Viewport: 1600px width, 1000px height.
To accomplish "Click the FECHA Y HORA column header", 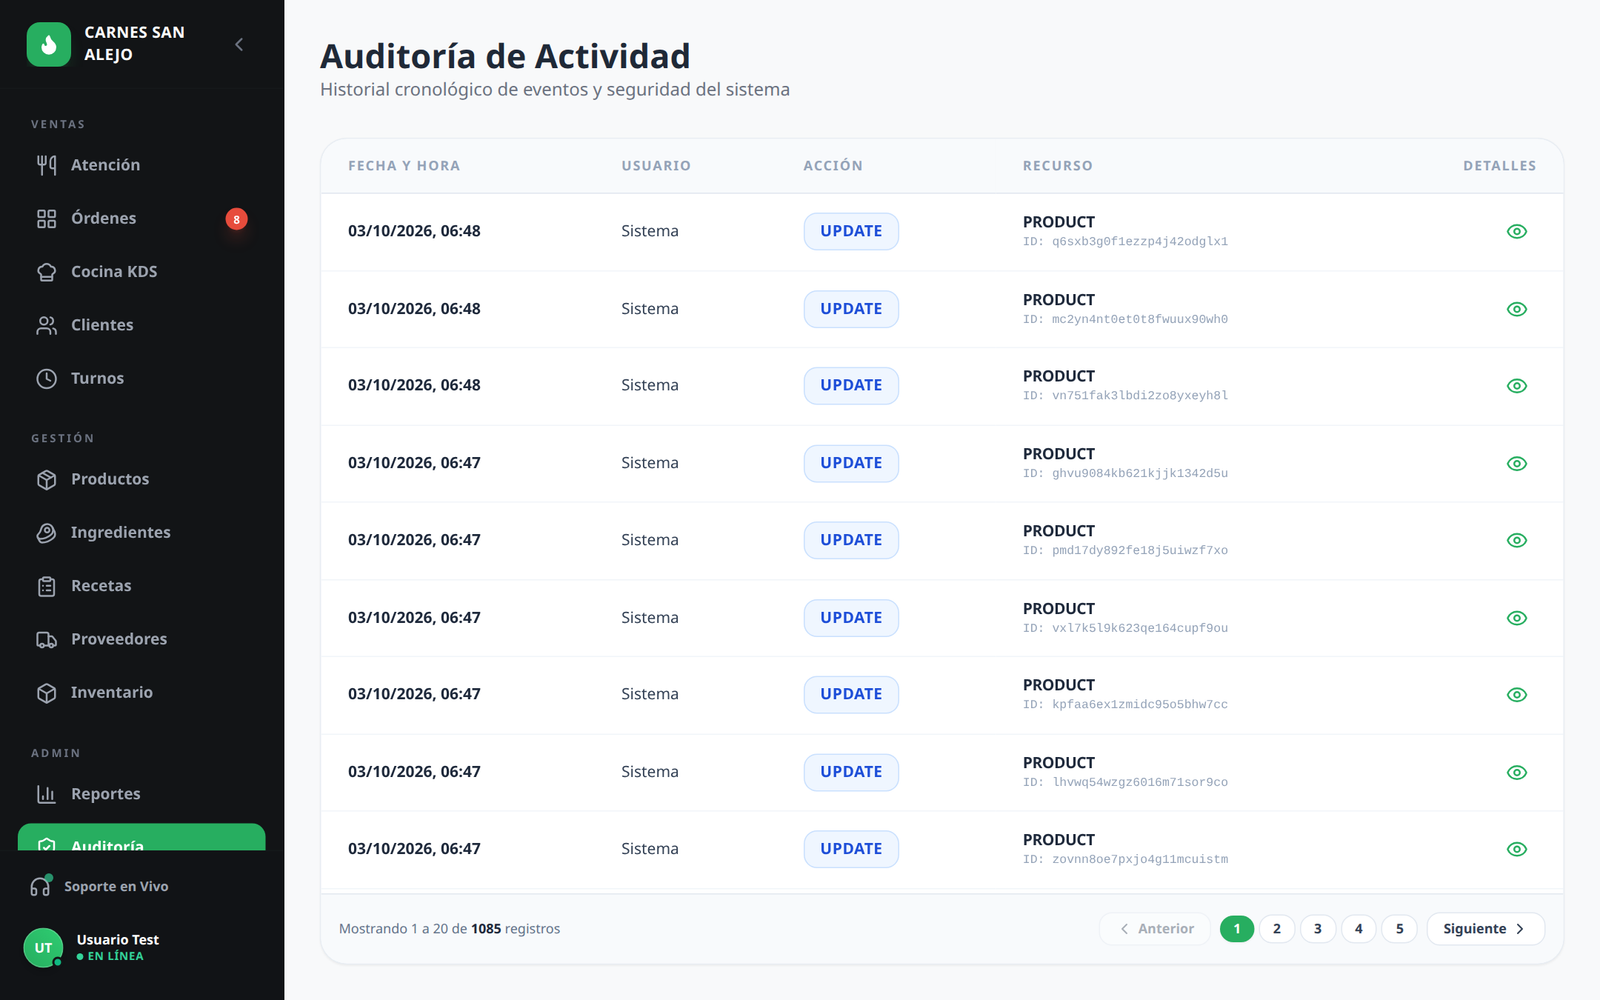I will pyautogui.click(x=404, y=166).
